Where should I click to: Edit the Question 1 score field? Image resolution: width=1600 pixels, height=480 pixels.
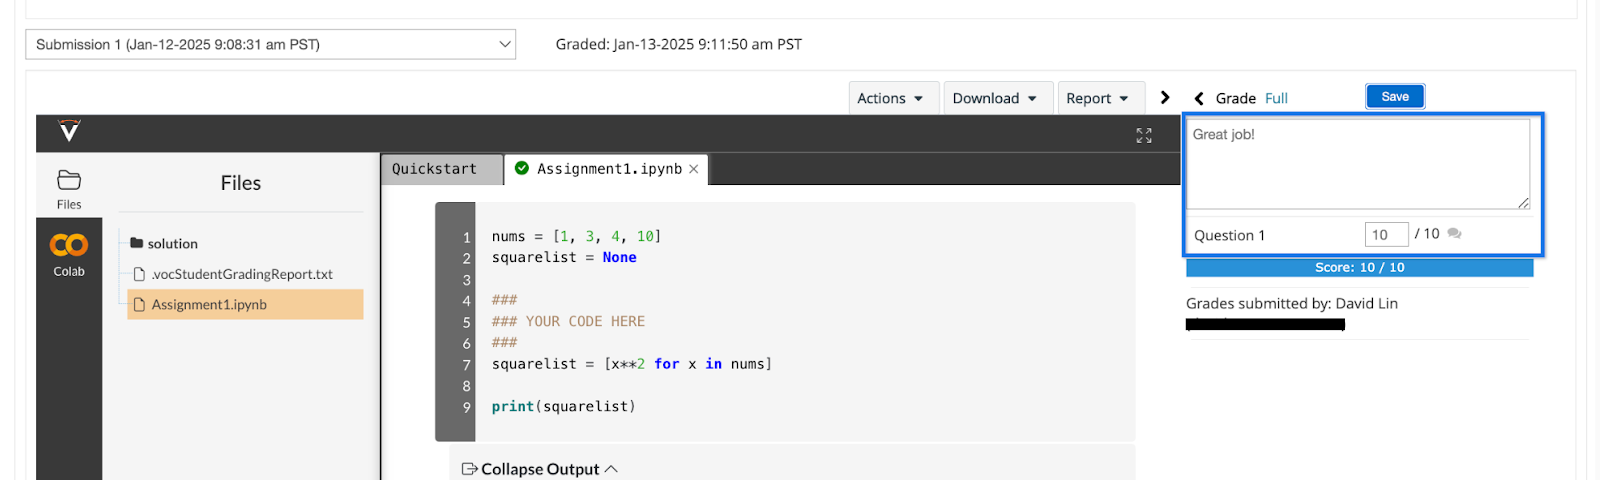1386,234
